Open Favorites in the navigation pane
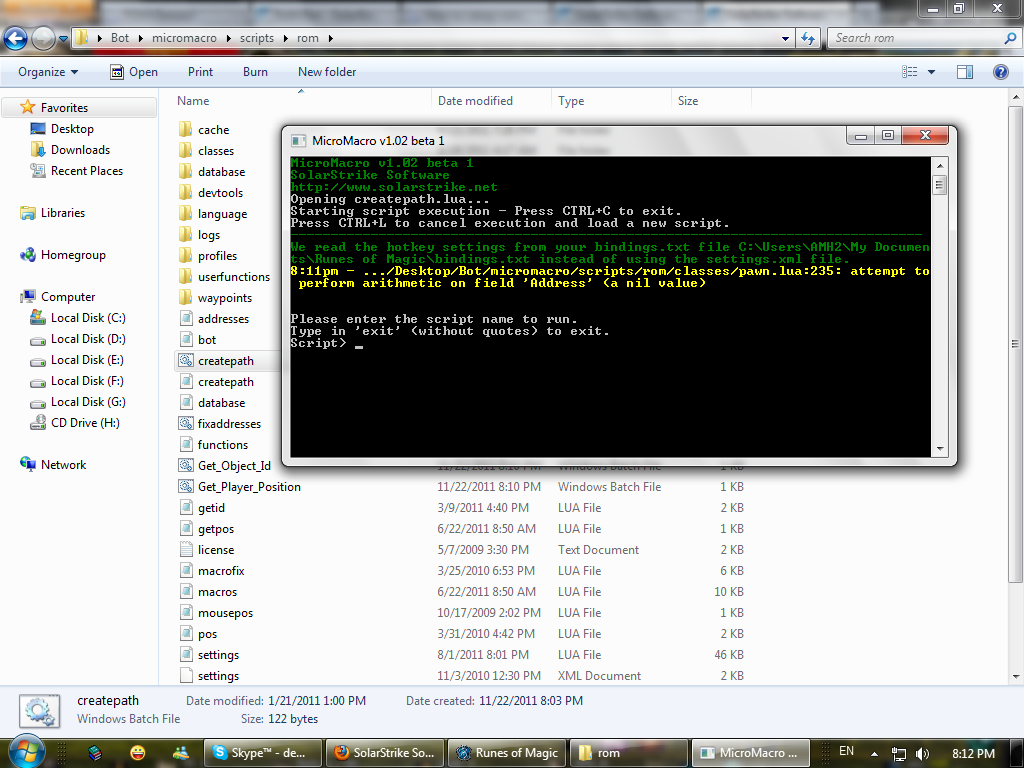Viewport: 1024px width, 768px height. tap(64, 108)
